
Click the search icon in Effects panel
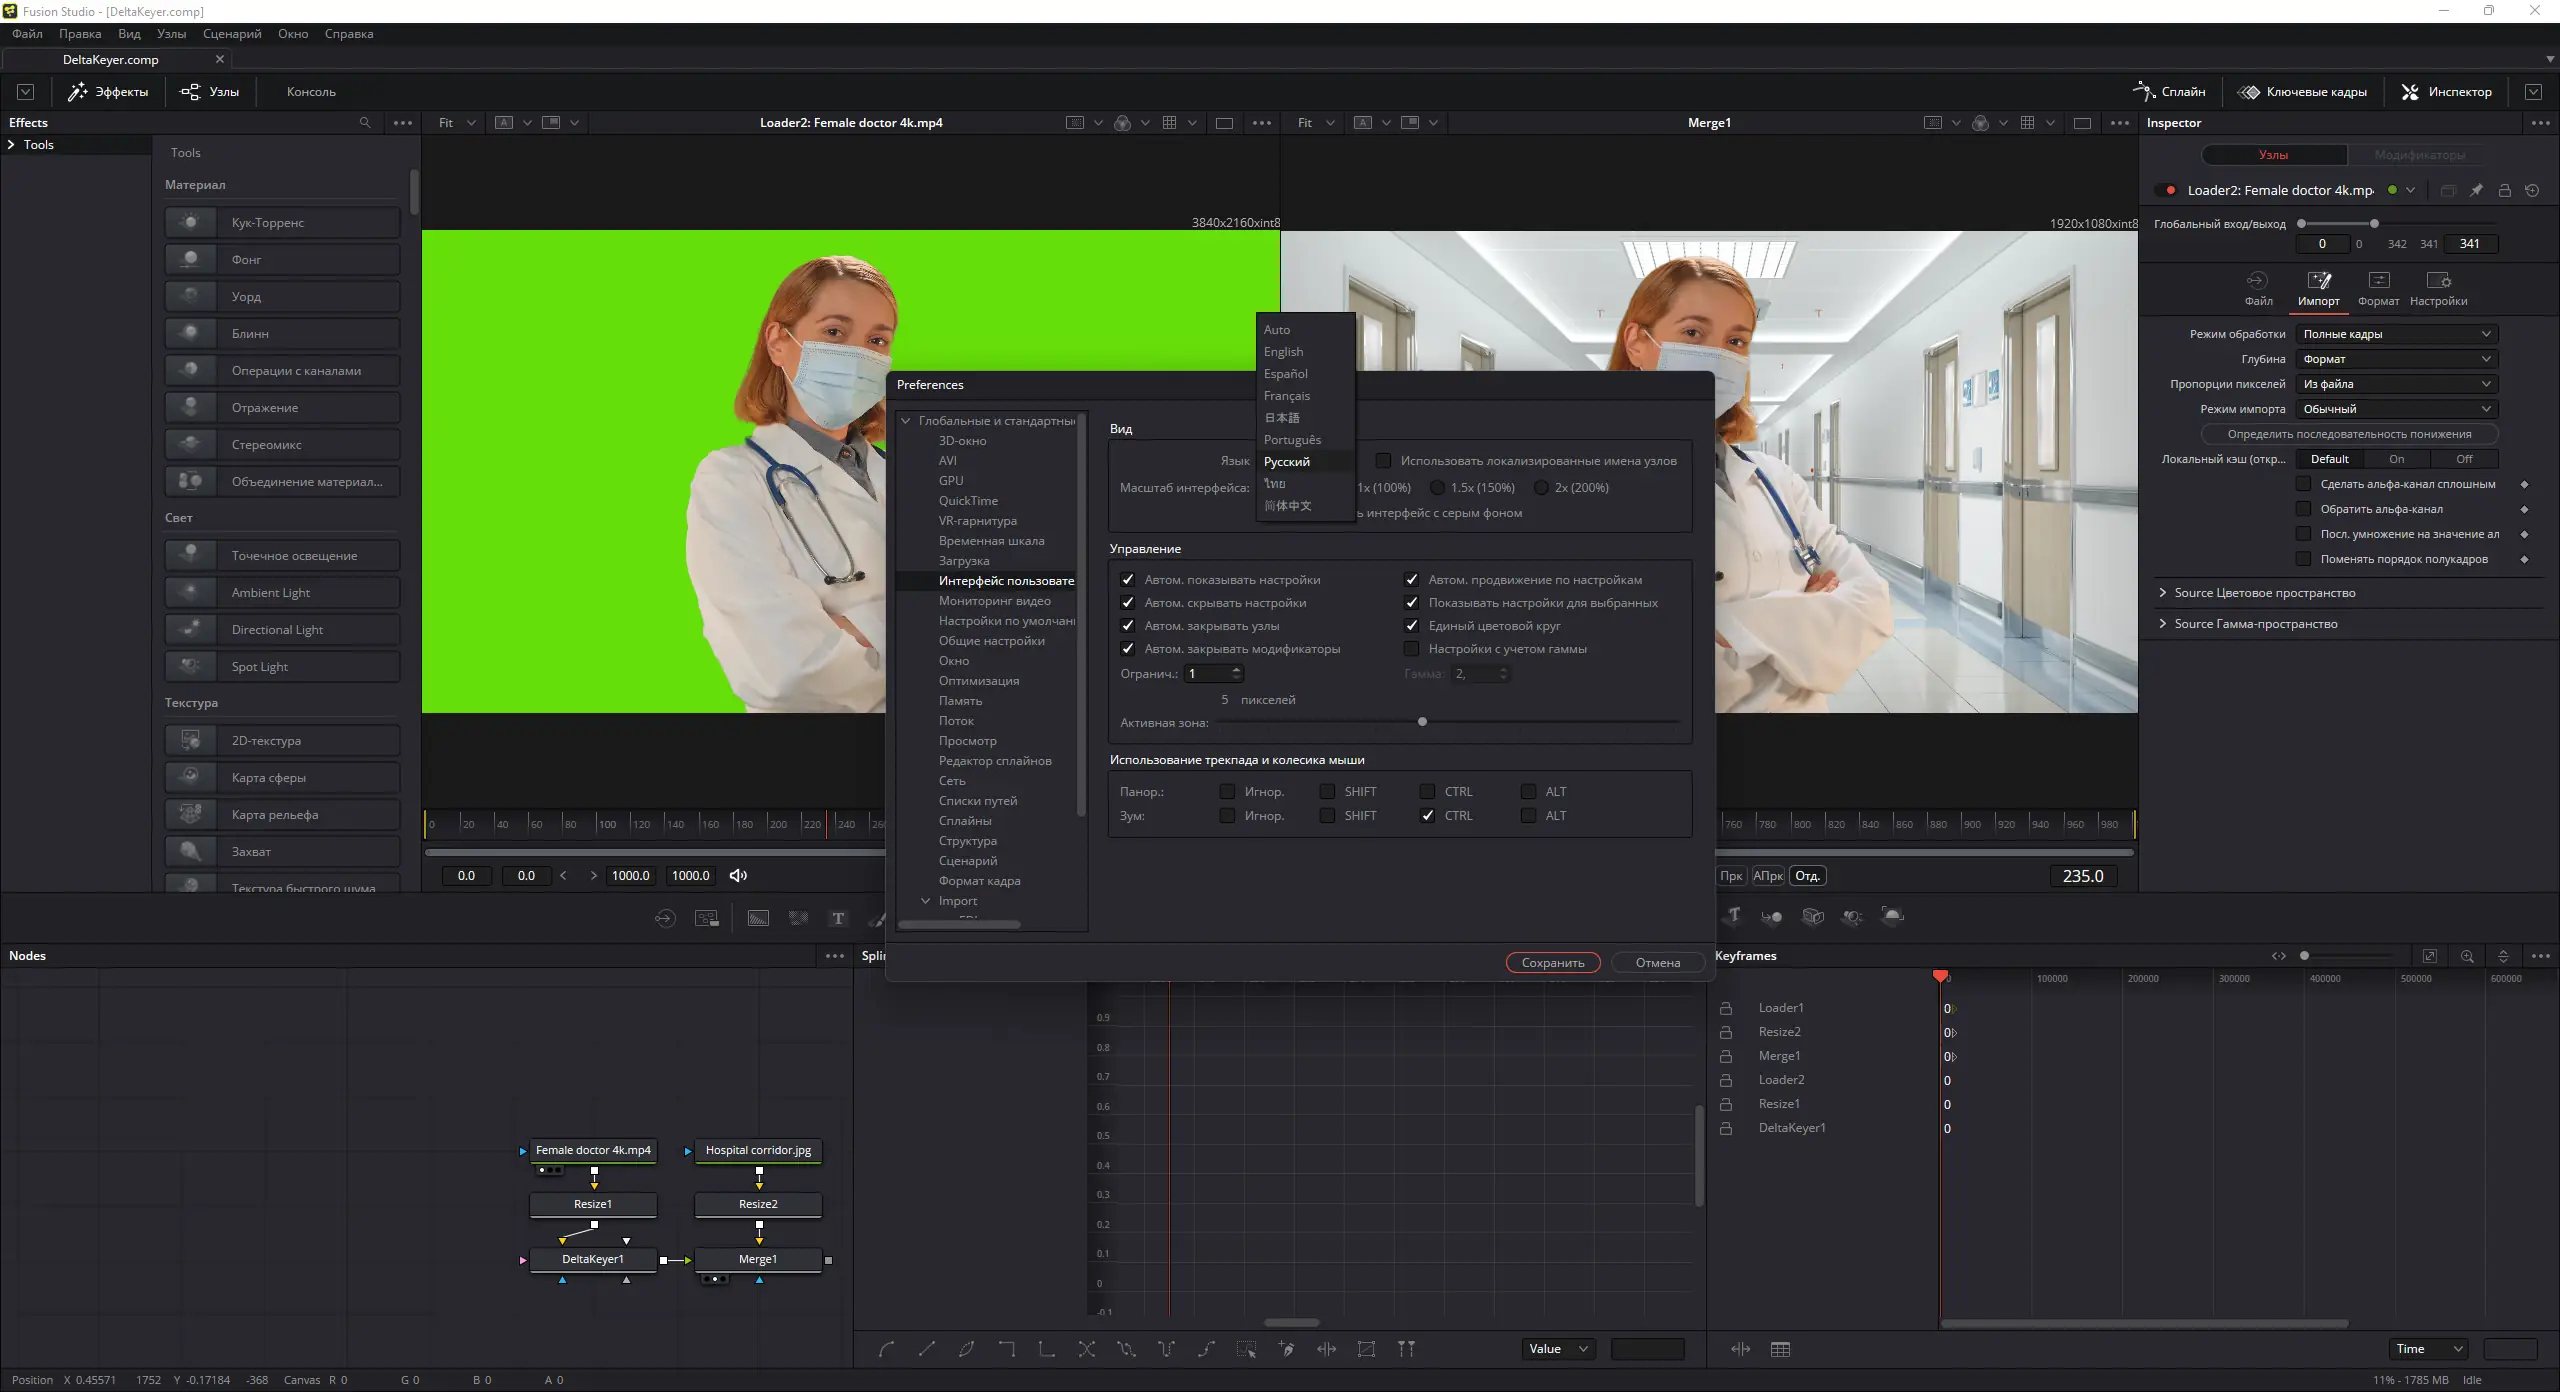[x=365, y=123]
